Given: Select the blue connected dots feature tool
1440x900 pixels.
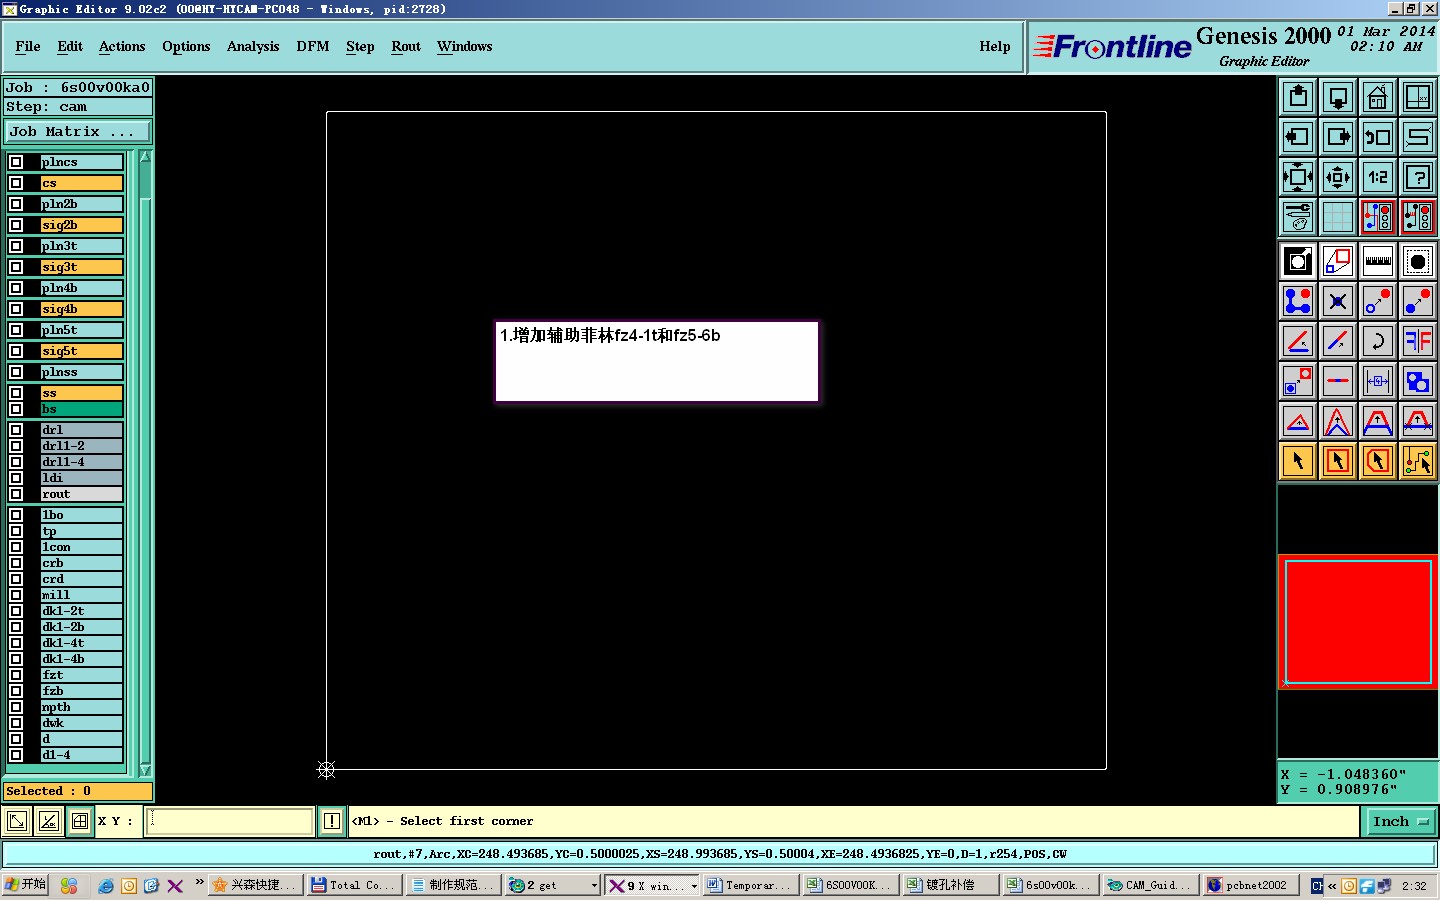Looking at the screenshot, I should click(x=1298, y=301).
